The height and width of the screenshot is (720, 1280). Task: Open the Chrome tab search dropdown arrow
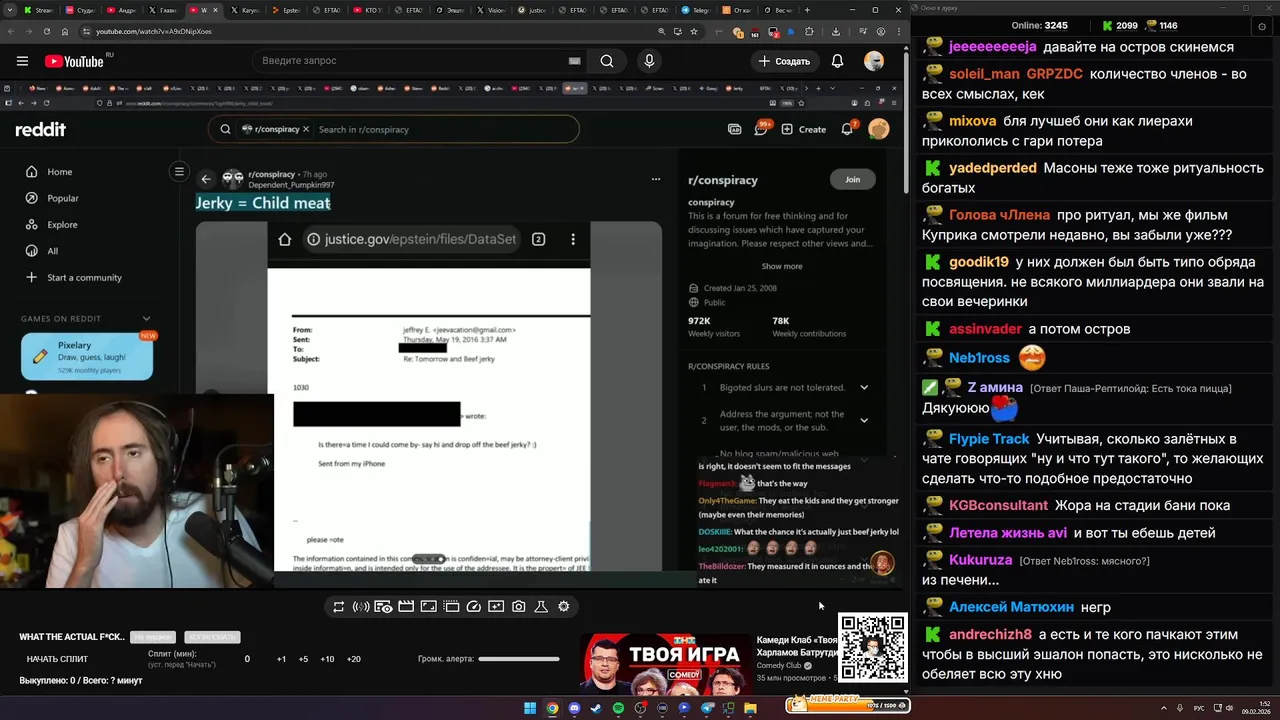[x=8, y=10]
